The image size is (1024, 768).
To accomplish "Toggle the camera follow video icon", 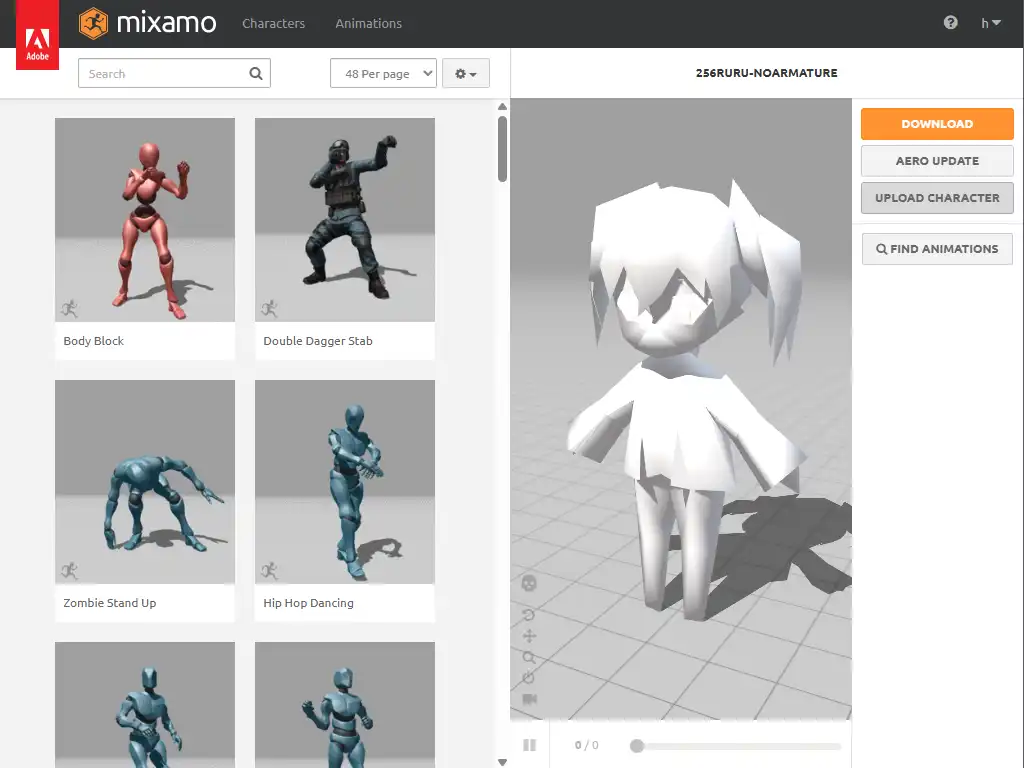I will tap(529, 699).
